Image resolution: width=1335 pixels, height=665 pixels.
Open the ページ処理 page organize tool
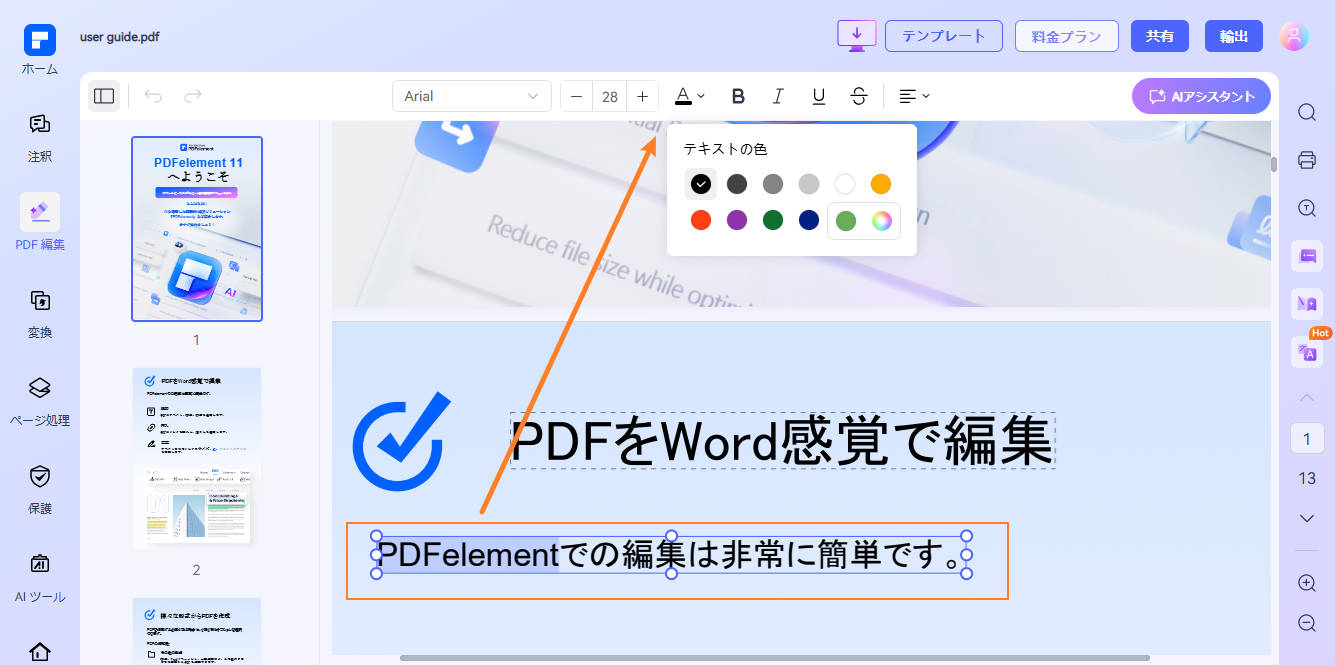pyautogui.click(x=39, y=400)
